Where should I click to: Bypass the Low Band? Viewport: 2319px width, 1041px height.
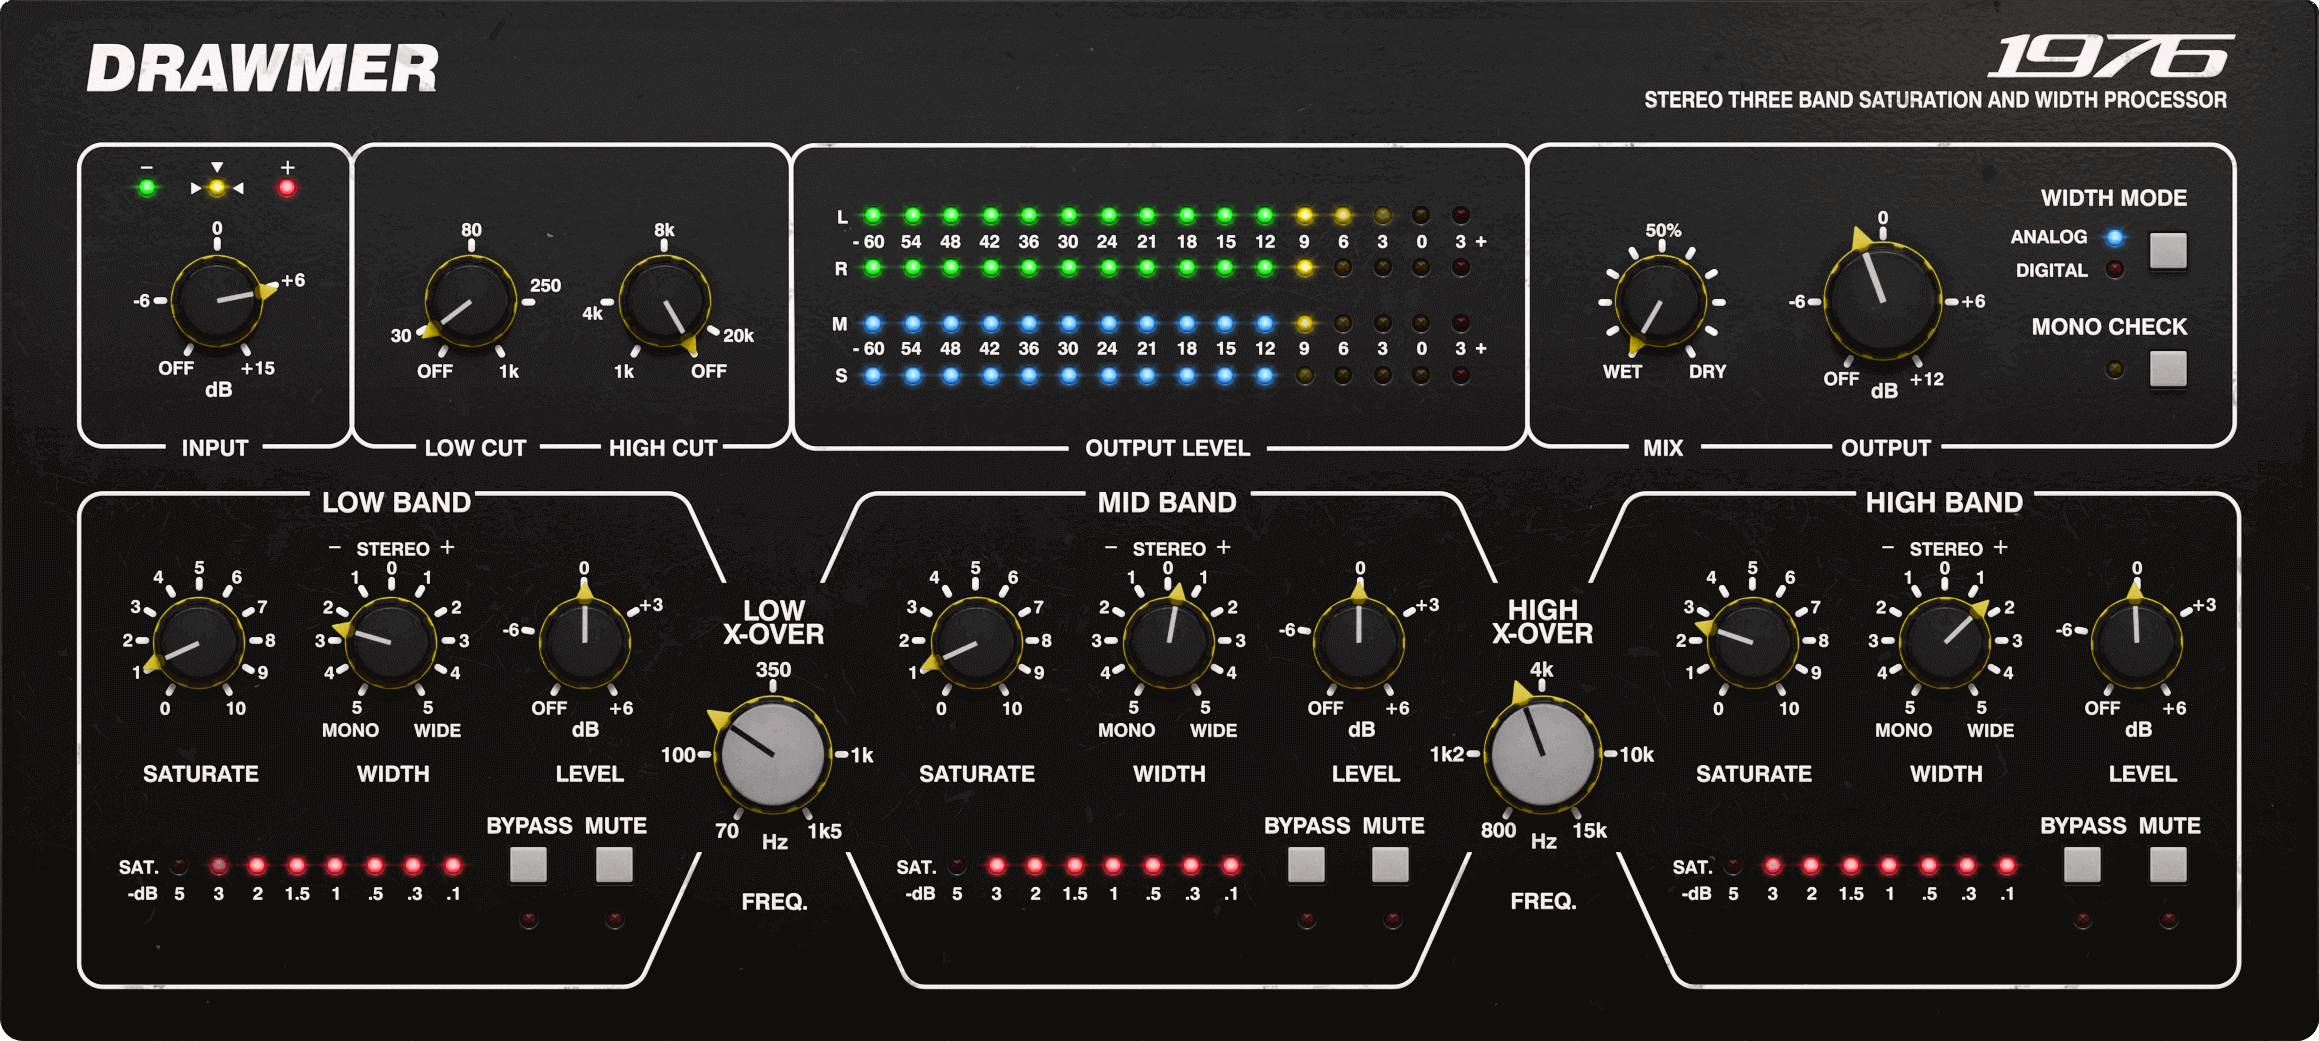tap(528, 865)
